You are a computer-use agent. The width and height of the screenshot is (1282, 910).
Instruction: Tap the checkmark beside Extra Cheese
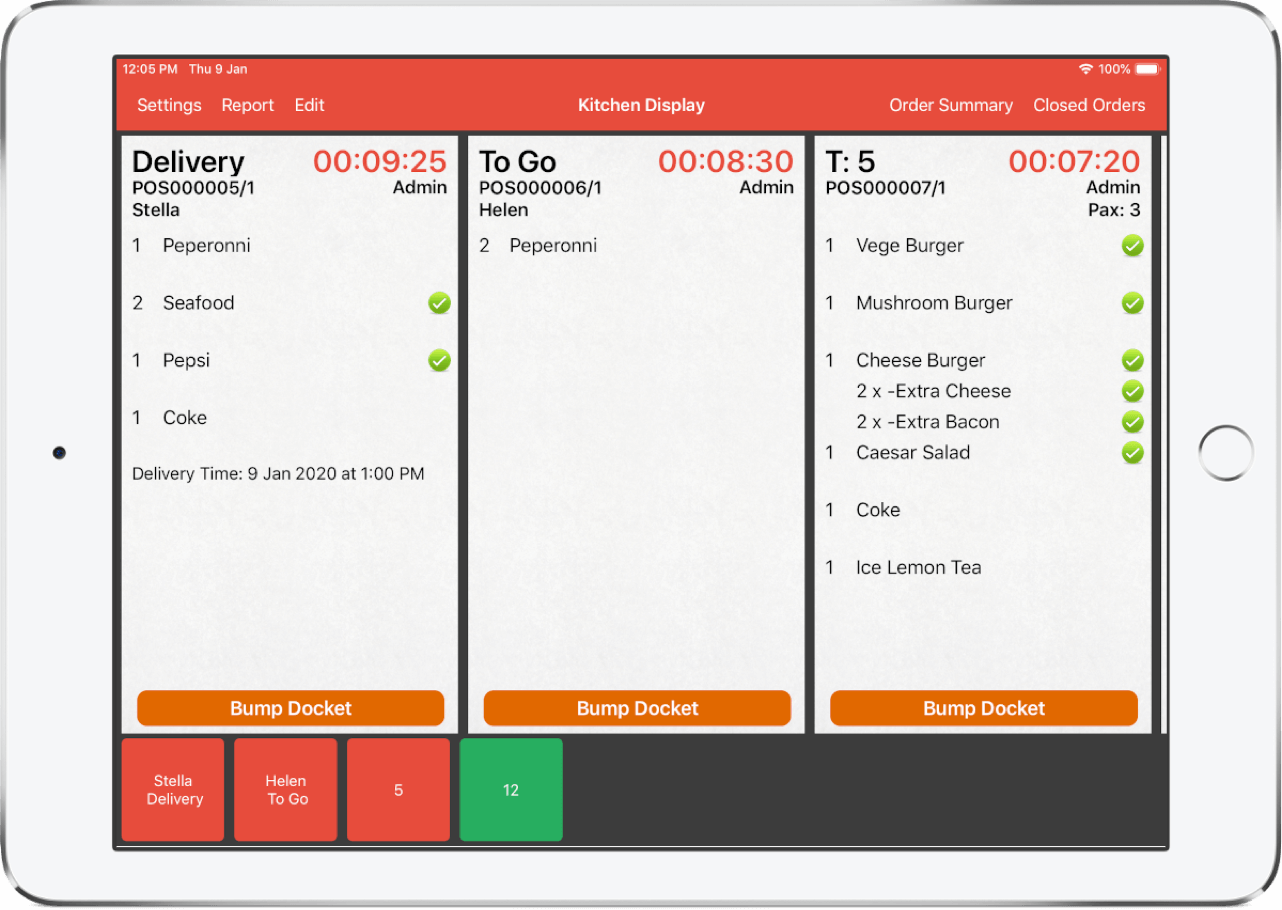[1132, 391]
